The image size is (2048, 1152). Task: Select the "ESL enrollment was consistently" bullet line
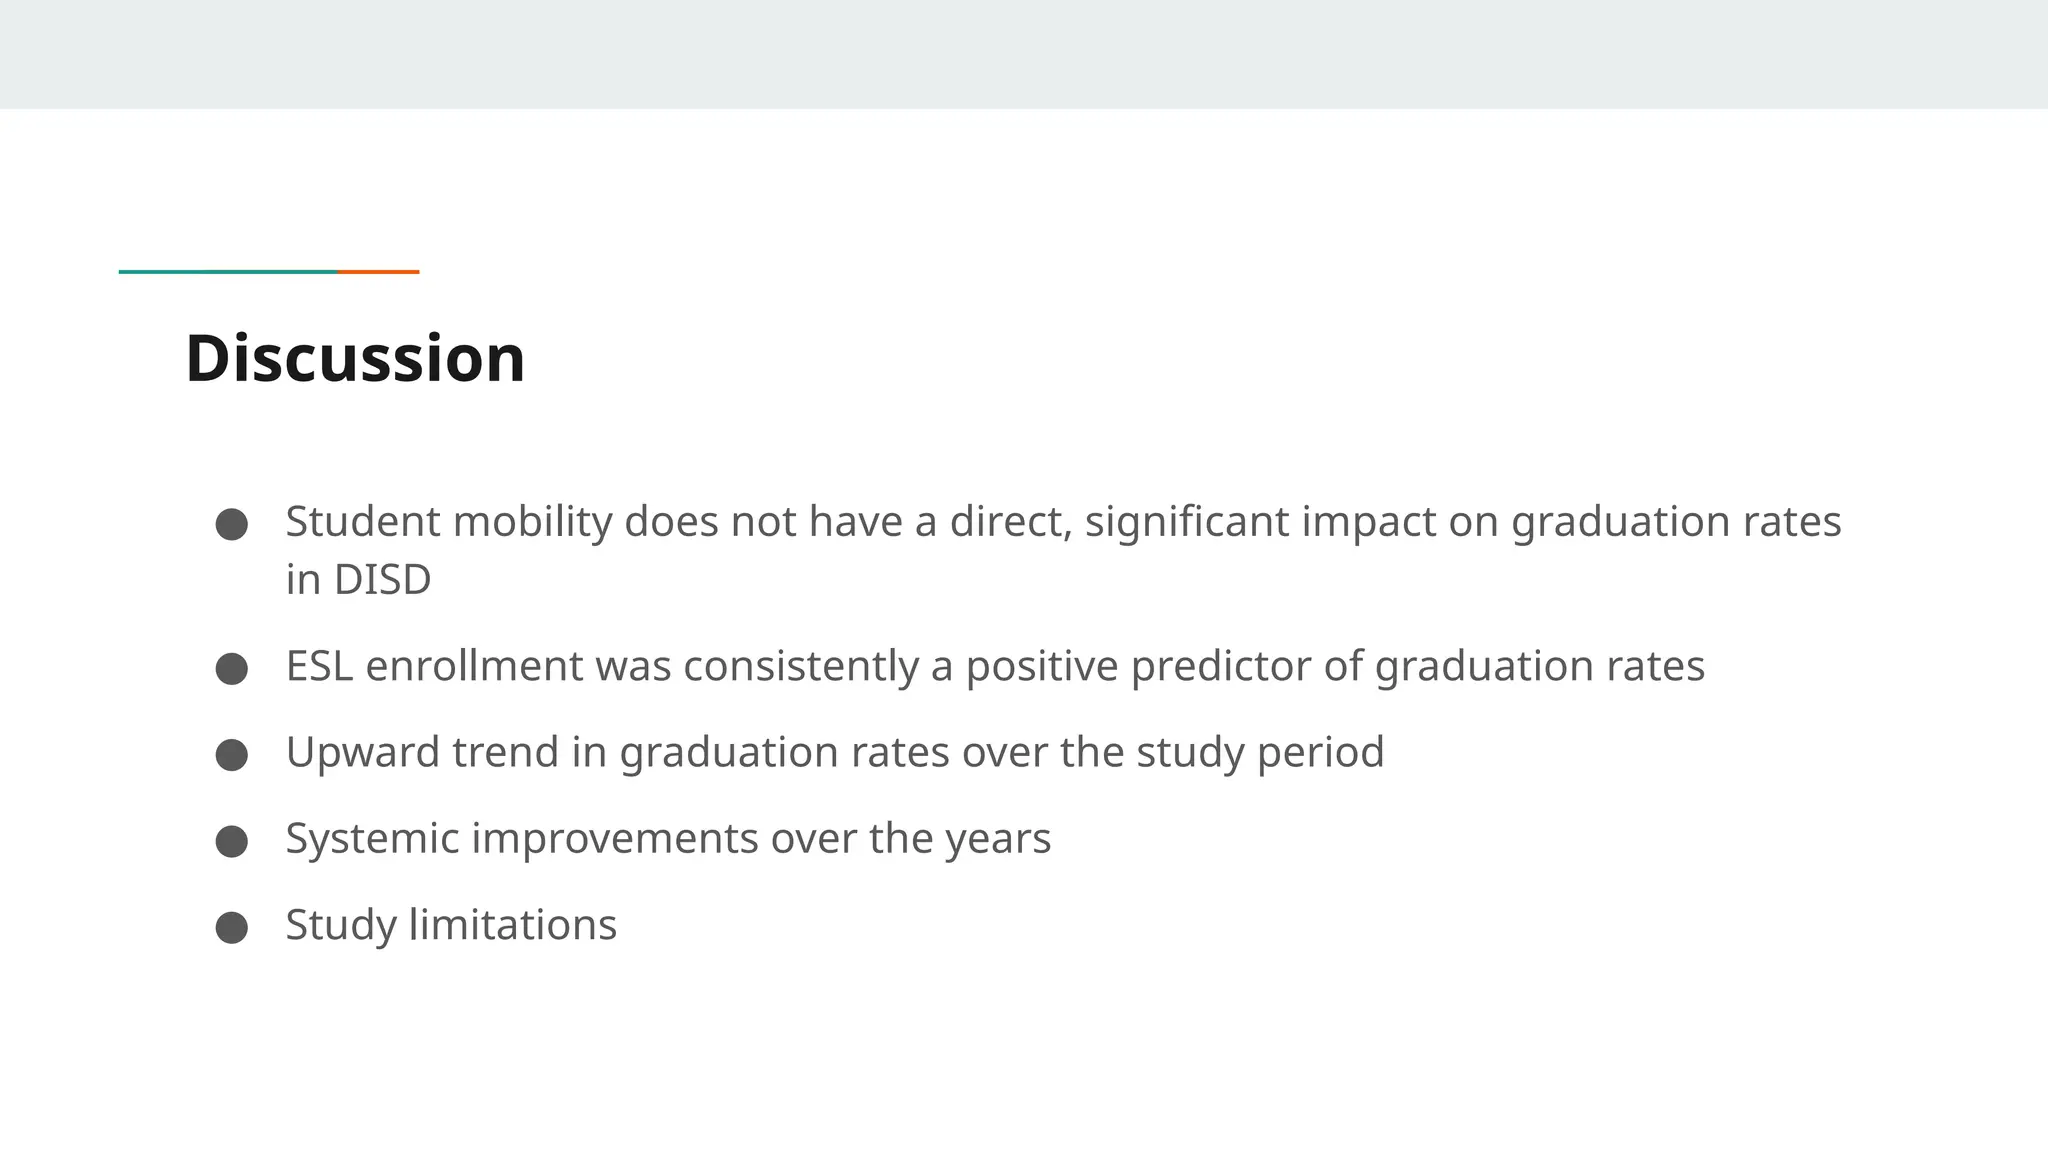[x=994, y=666]
